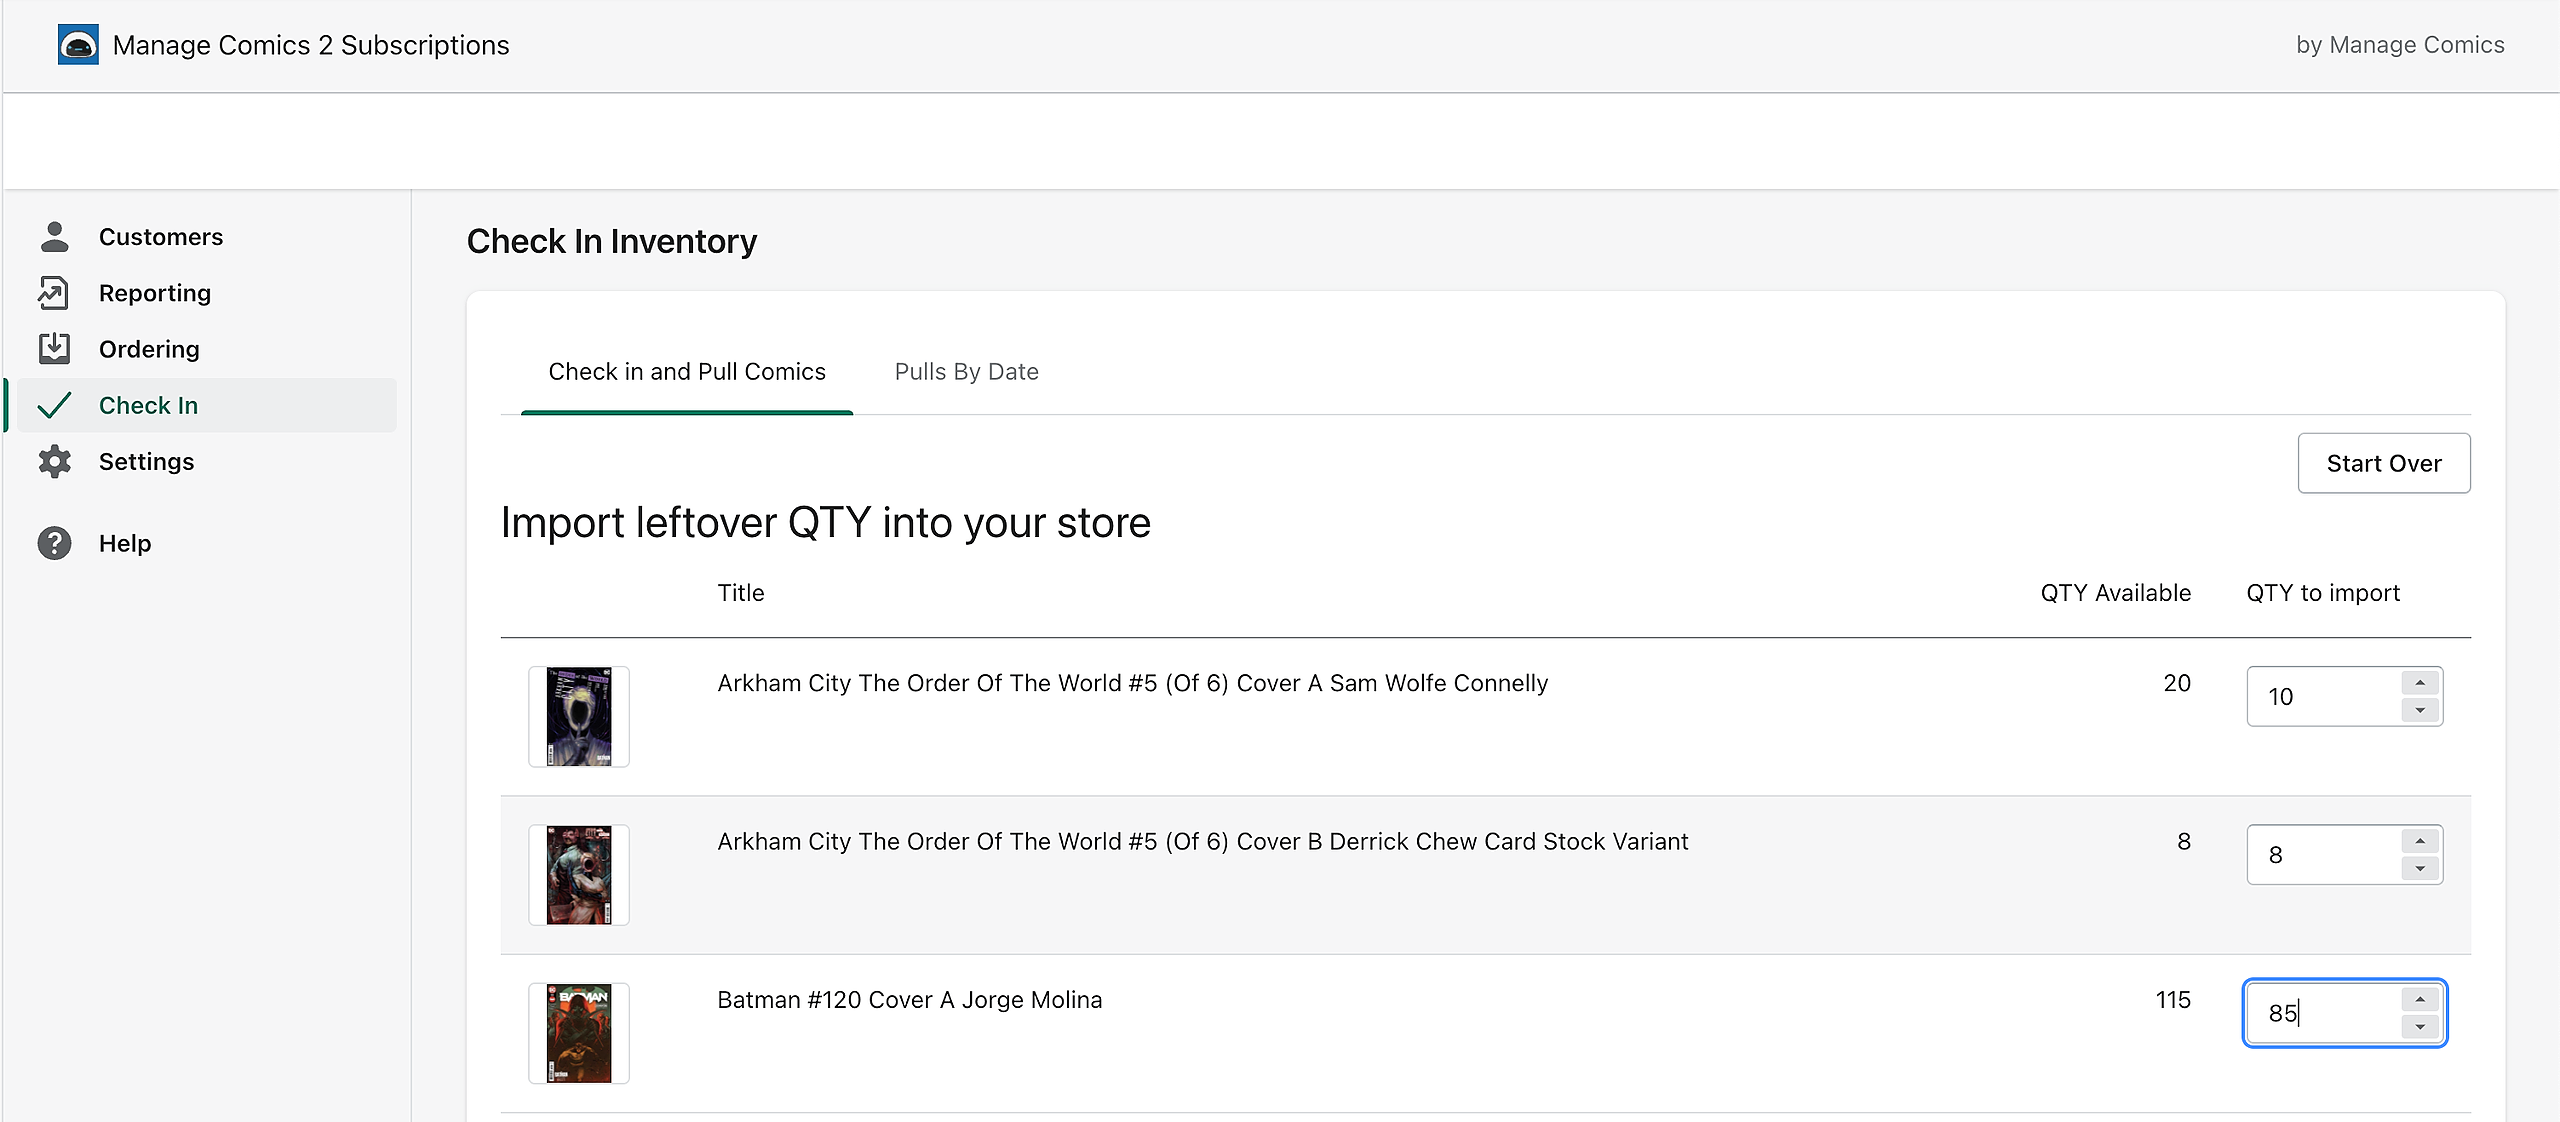
Task: Open Settings via the gear icon
Action: click(x=54, y=461)
